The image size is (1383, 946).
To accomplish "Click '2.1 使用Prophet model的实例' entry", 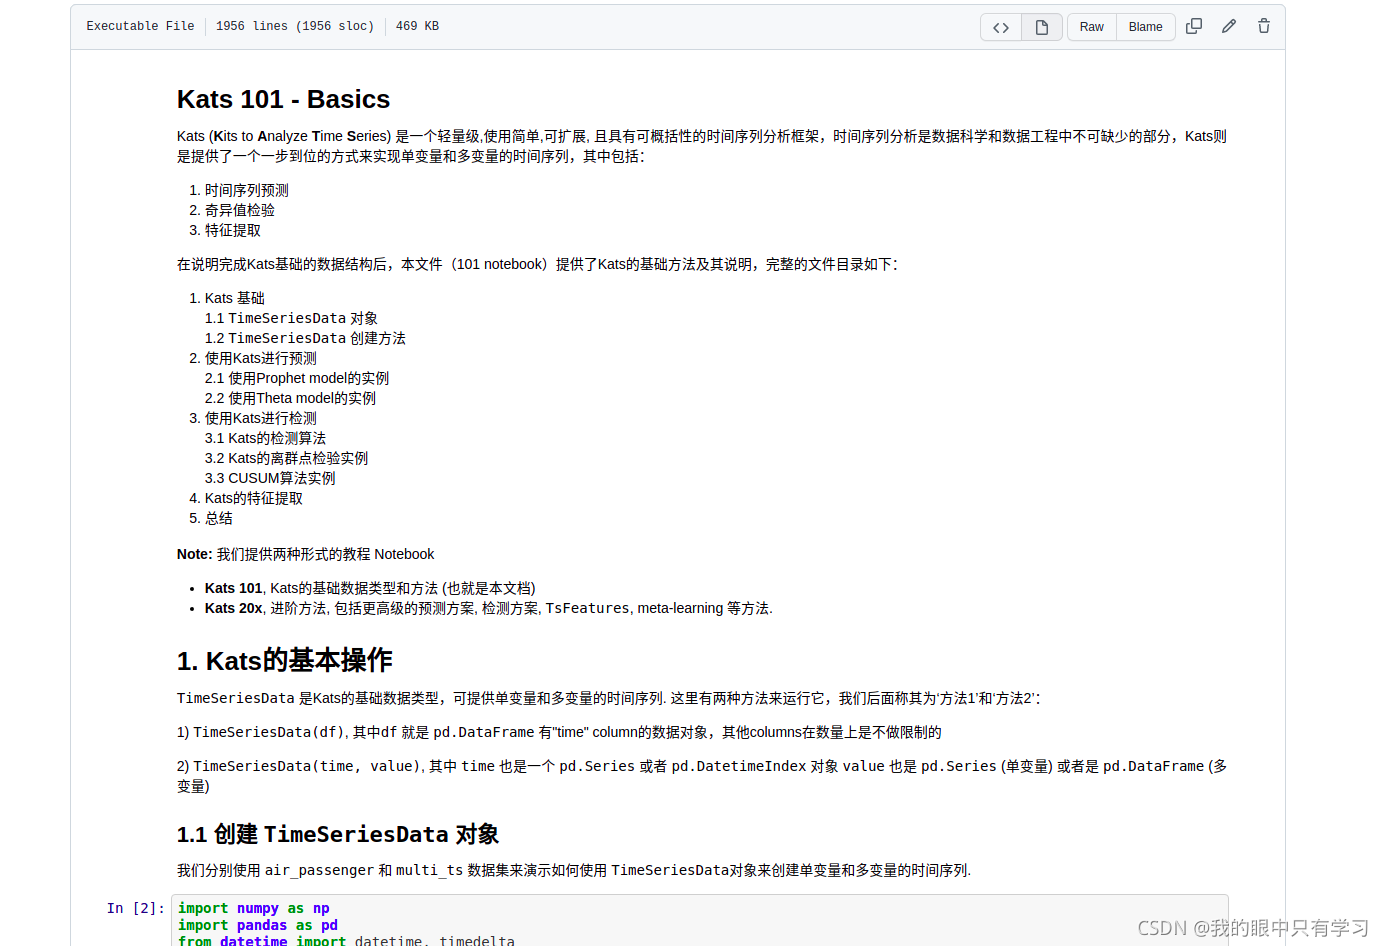I will [x=297, y=378].
